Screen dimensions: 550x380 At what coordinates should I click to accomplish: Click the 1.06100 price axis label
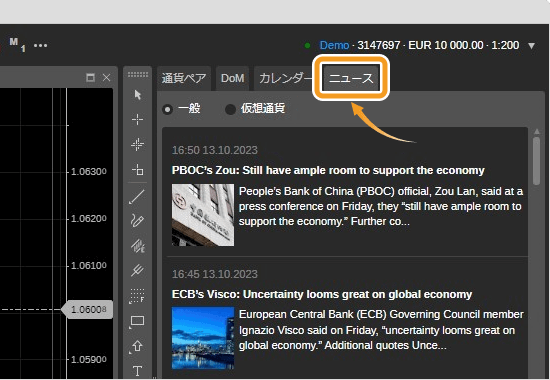point(89,266)
